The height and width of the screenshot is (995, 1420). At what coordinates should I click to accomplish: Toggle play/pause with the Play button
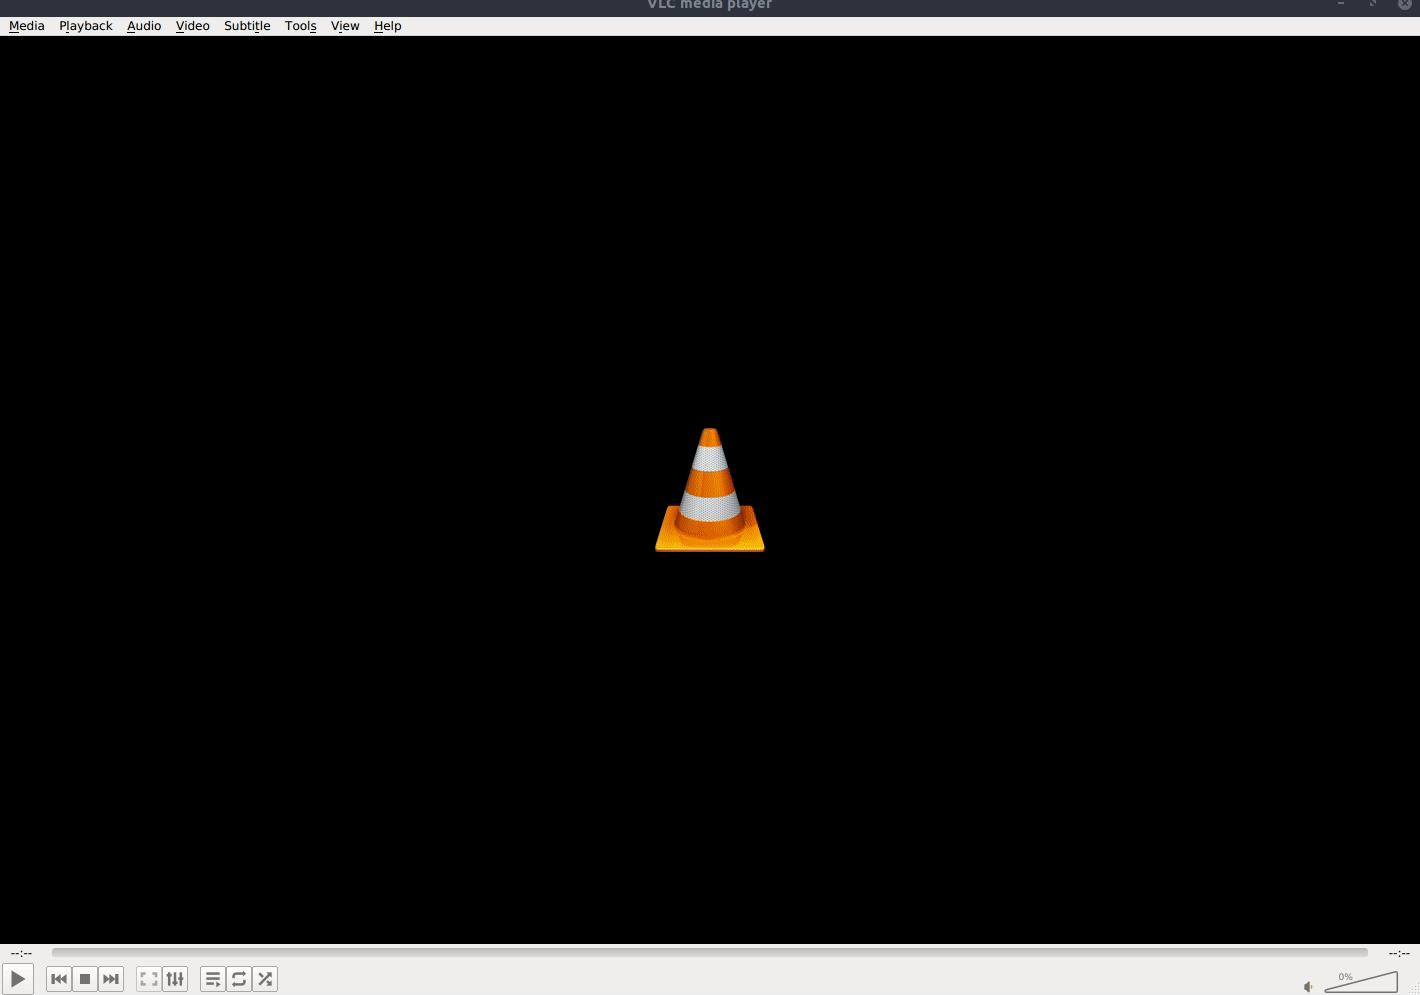18,979
